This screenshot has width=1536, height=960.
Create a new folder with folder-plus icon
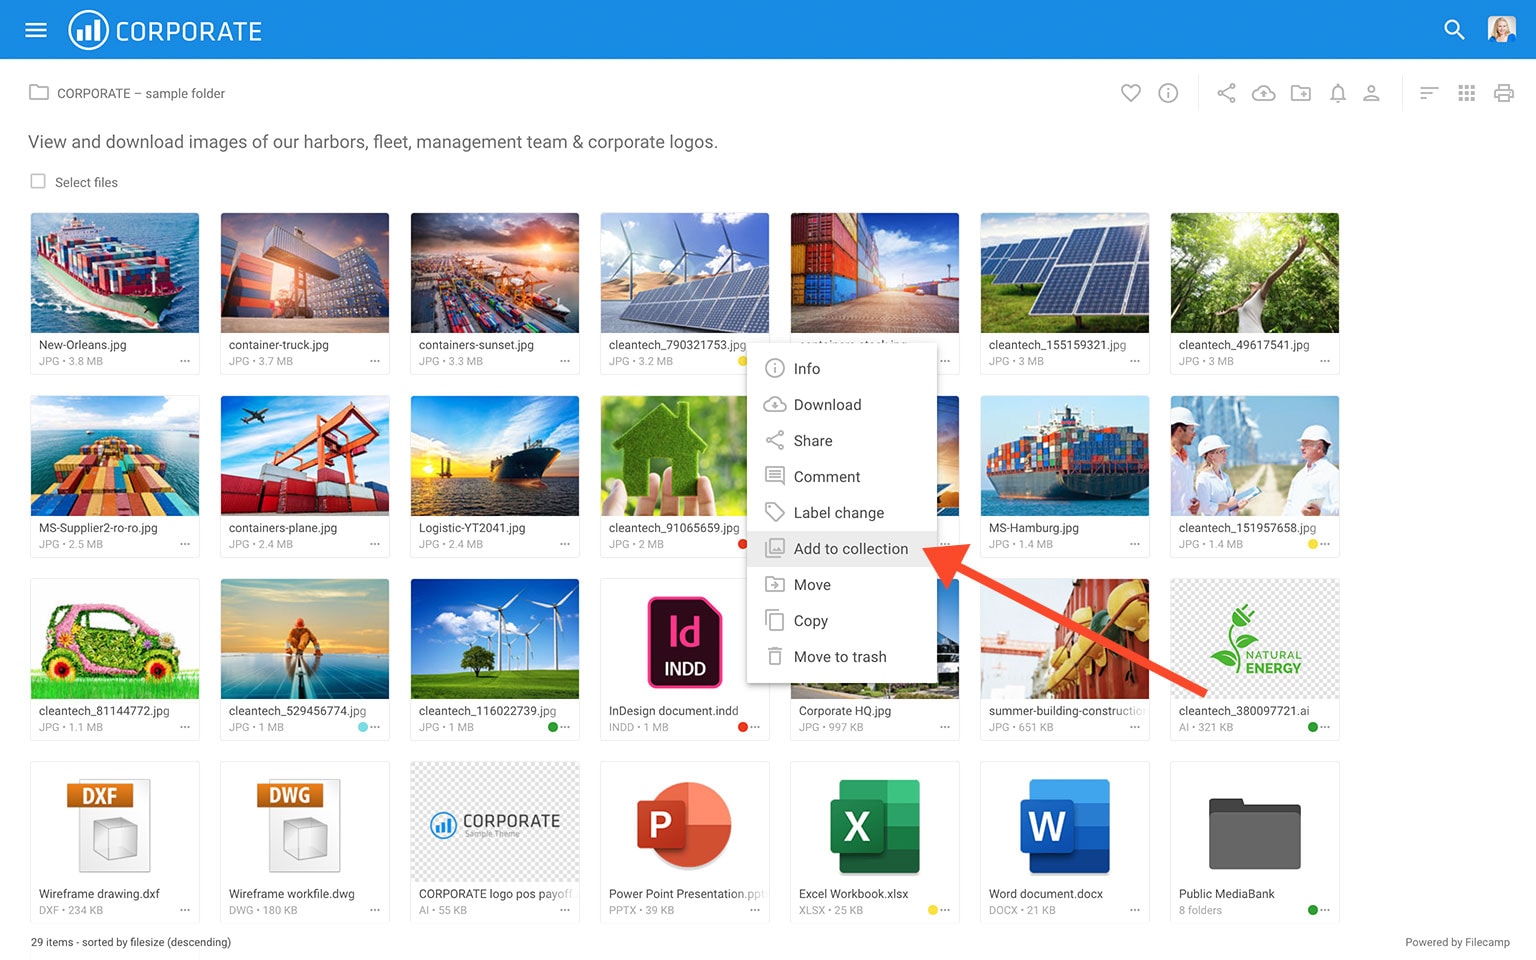(1301, 93)
